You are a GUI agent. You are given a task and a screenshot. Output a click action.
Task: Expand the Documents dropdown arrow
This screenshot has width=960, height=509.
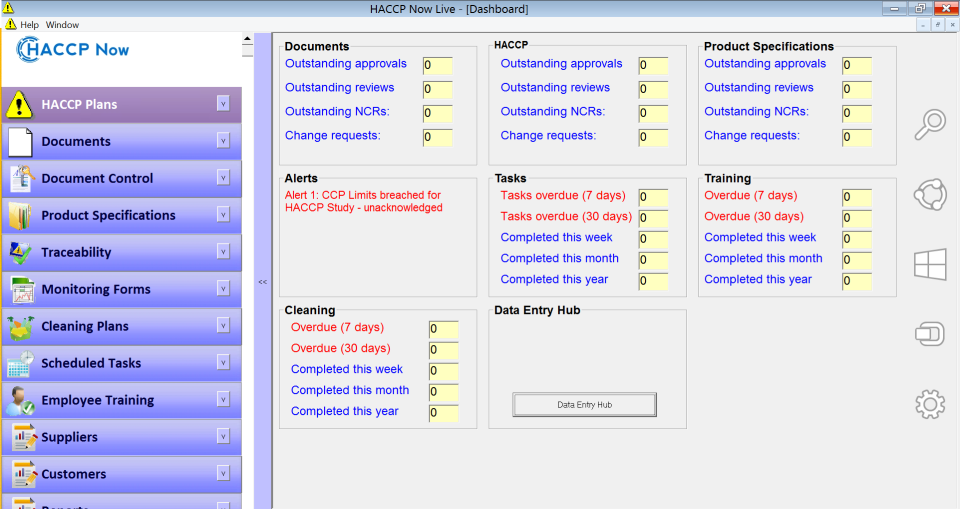tap(223, 141)
